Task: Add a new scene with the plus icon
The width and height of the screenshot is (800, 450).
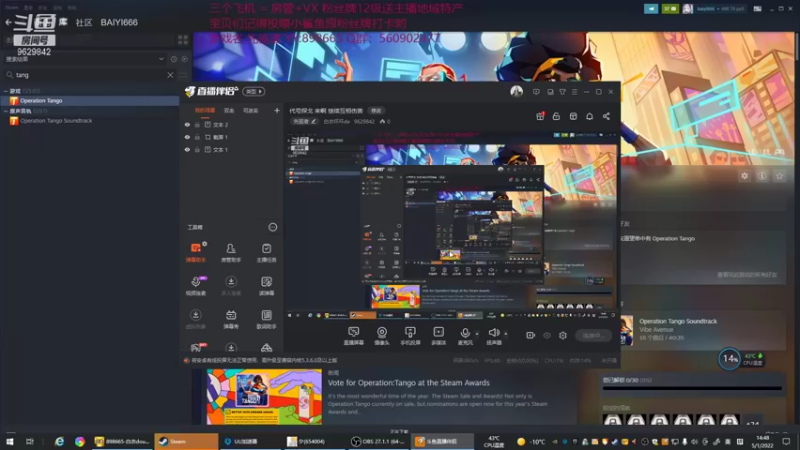Action: [x=277, y=110]
